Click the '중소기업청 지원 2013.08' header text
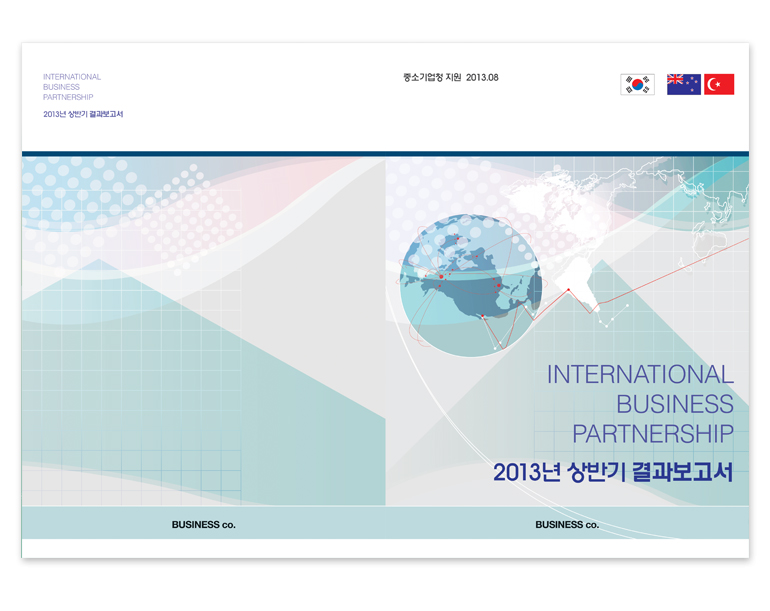 coord(451,78)
